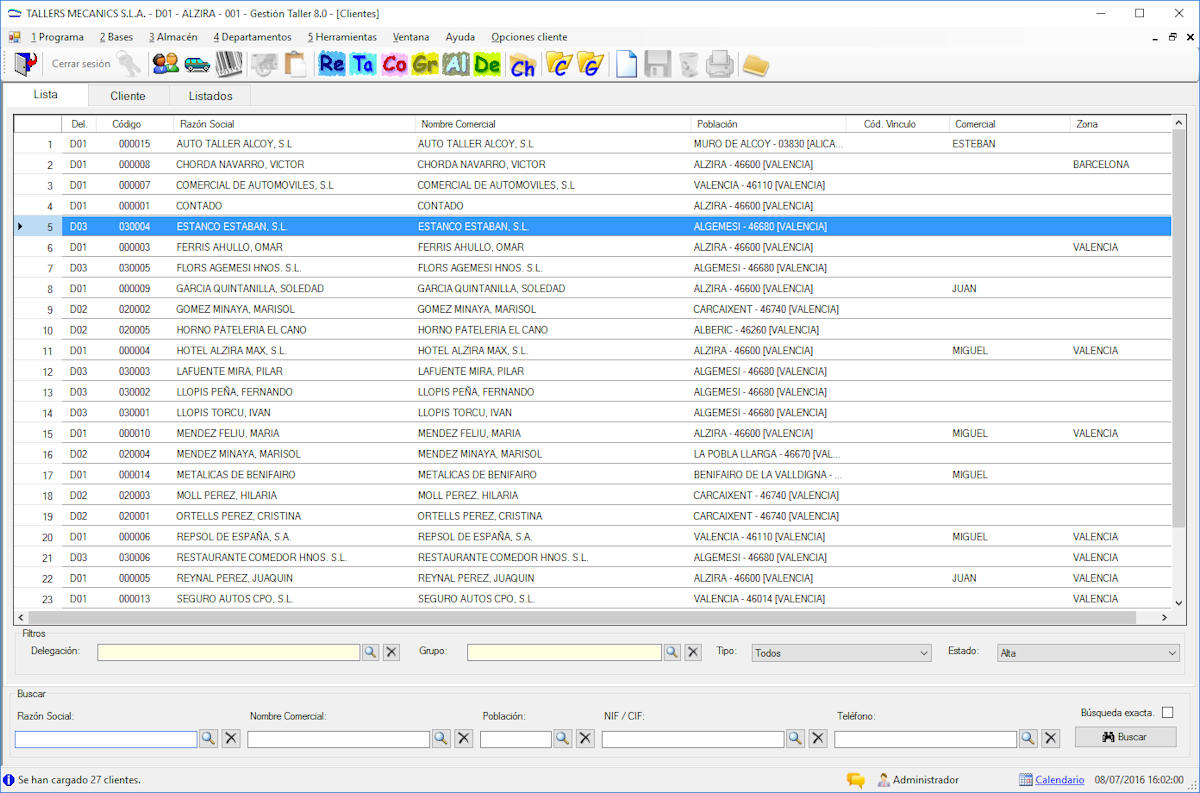Click into the Delegación filter field
The height and width of the screenshot is (793, 1200).
pos(228,652)
